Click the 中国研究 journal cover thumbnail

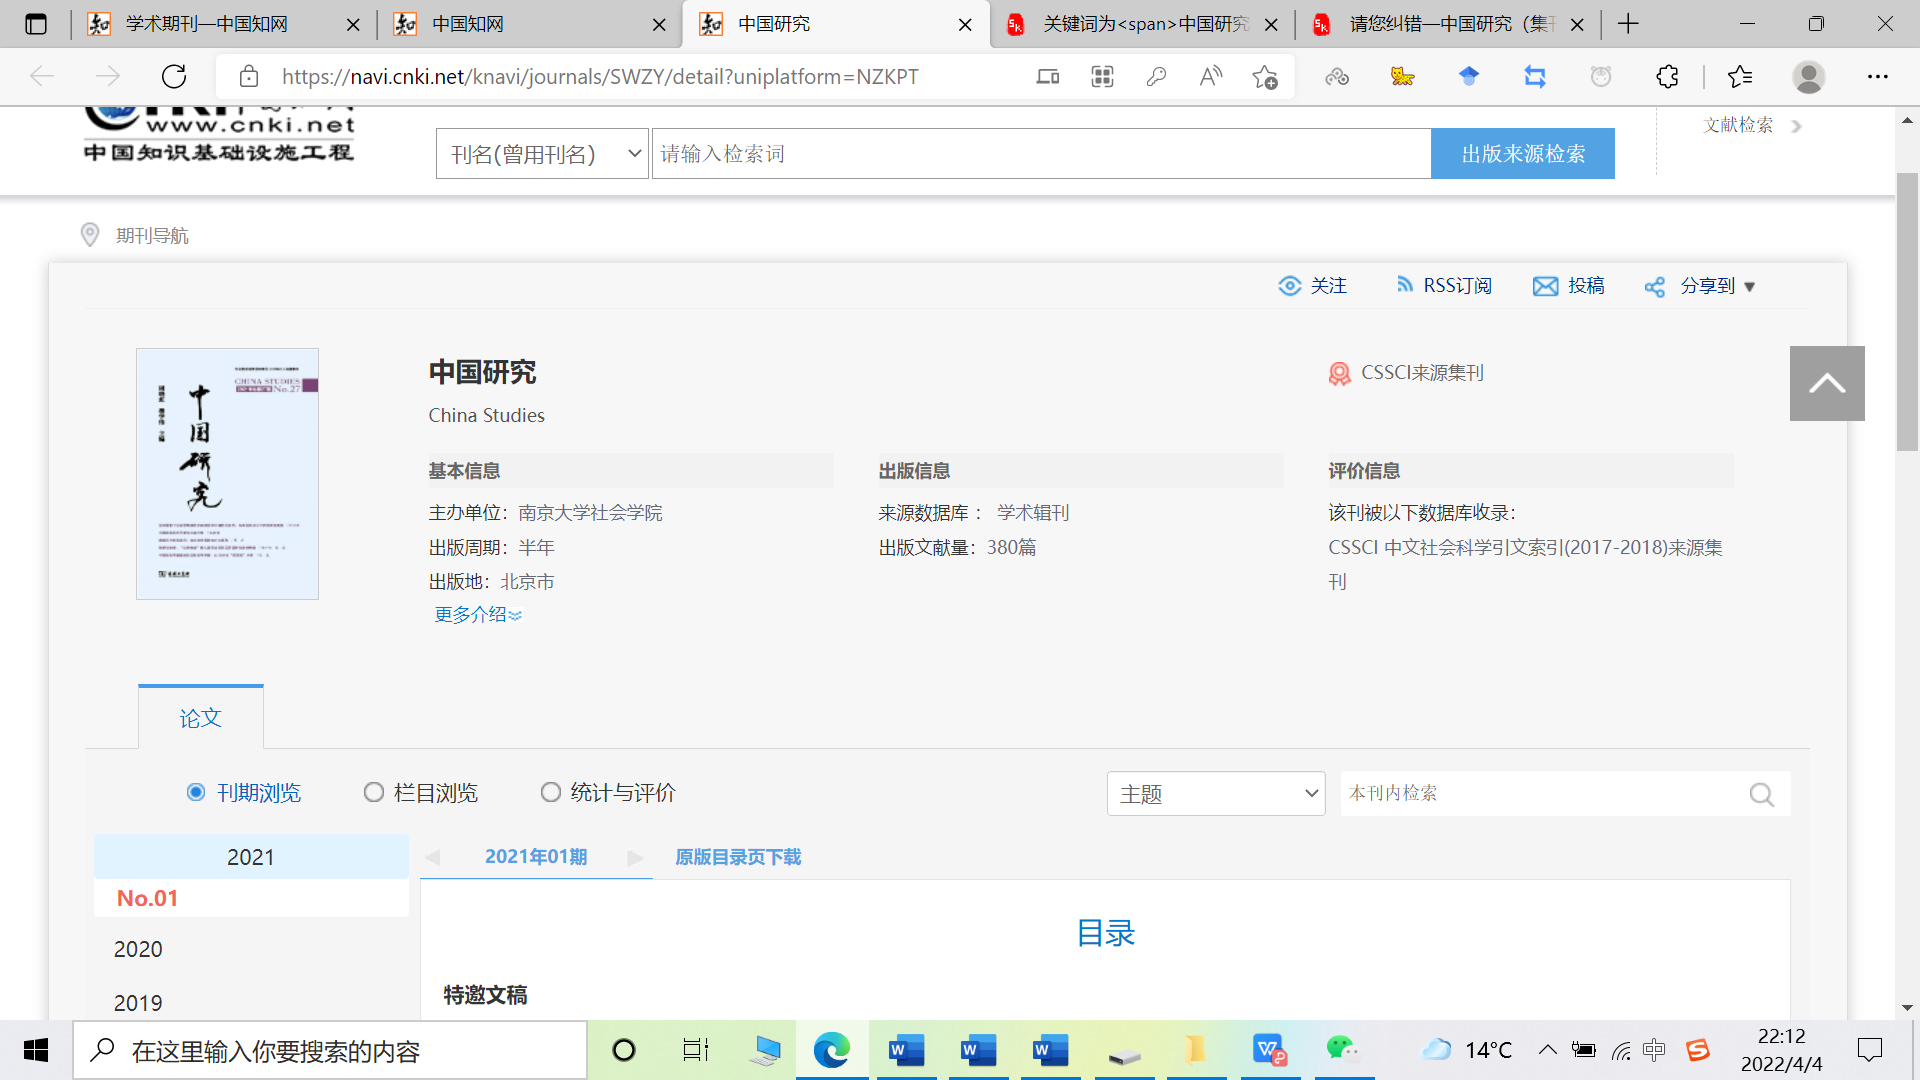click(227, 474)
